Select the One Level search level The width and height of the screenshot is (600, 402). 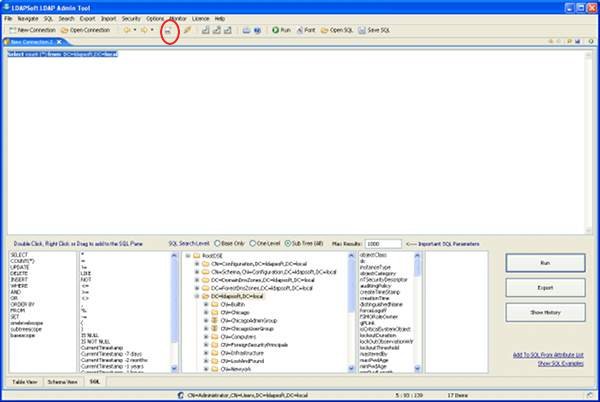[253, 243]
